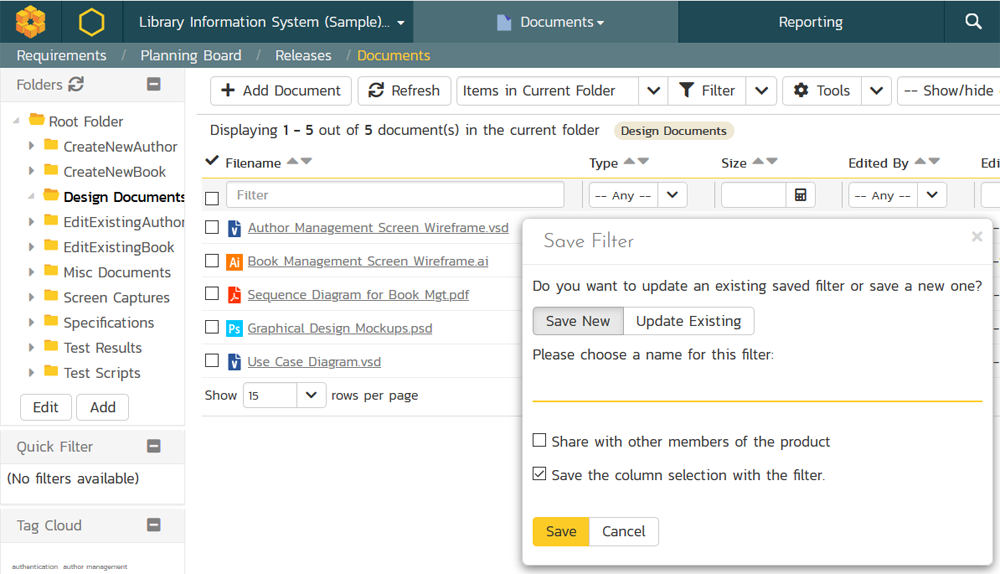
Task: Click the yellow Save button
Action: point(560,531)
